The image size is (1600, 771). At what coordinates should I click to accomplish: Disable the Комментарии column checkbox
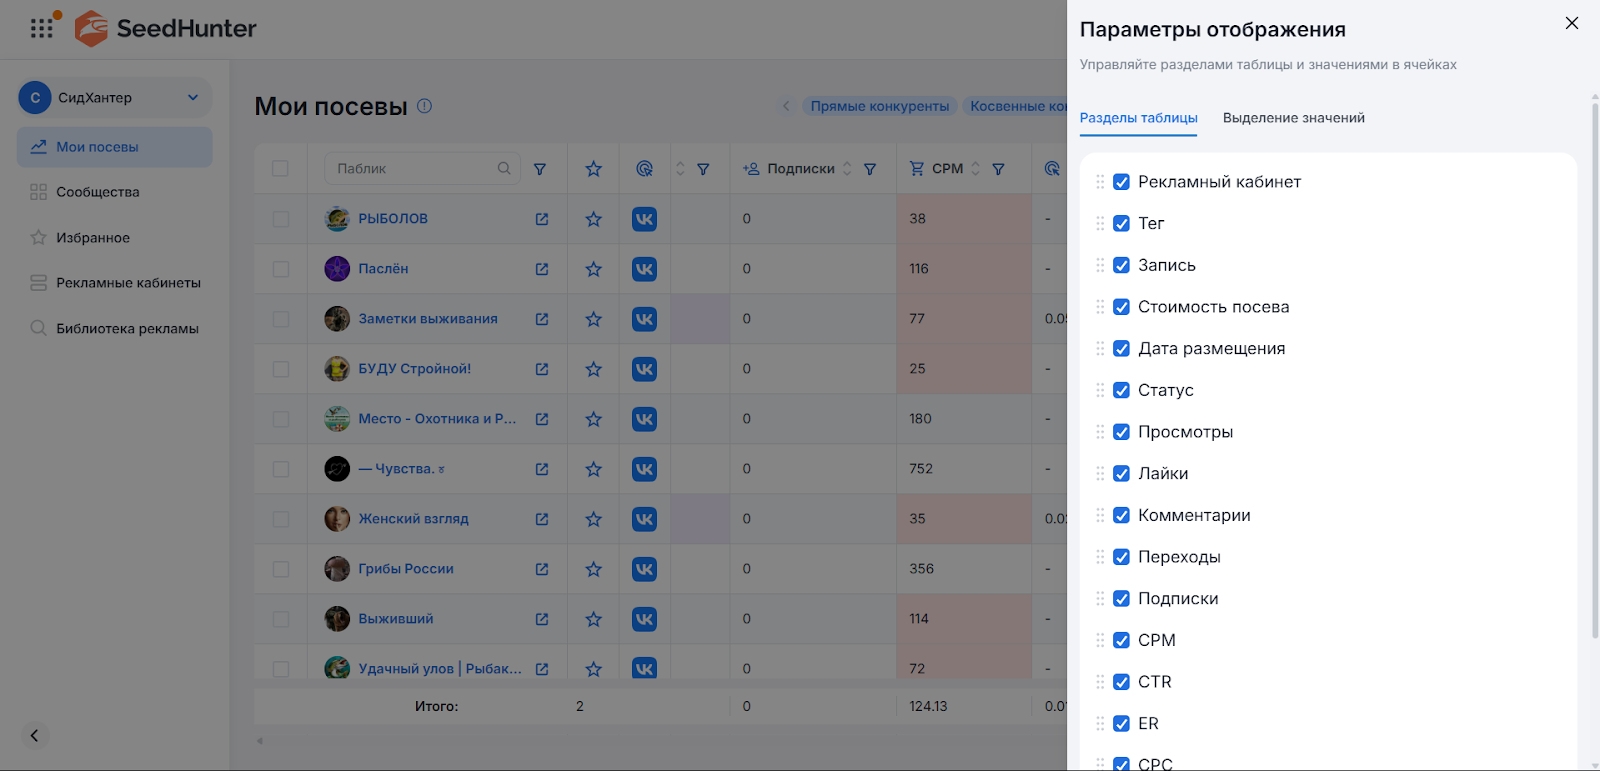(1121, 515)
